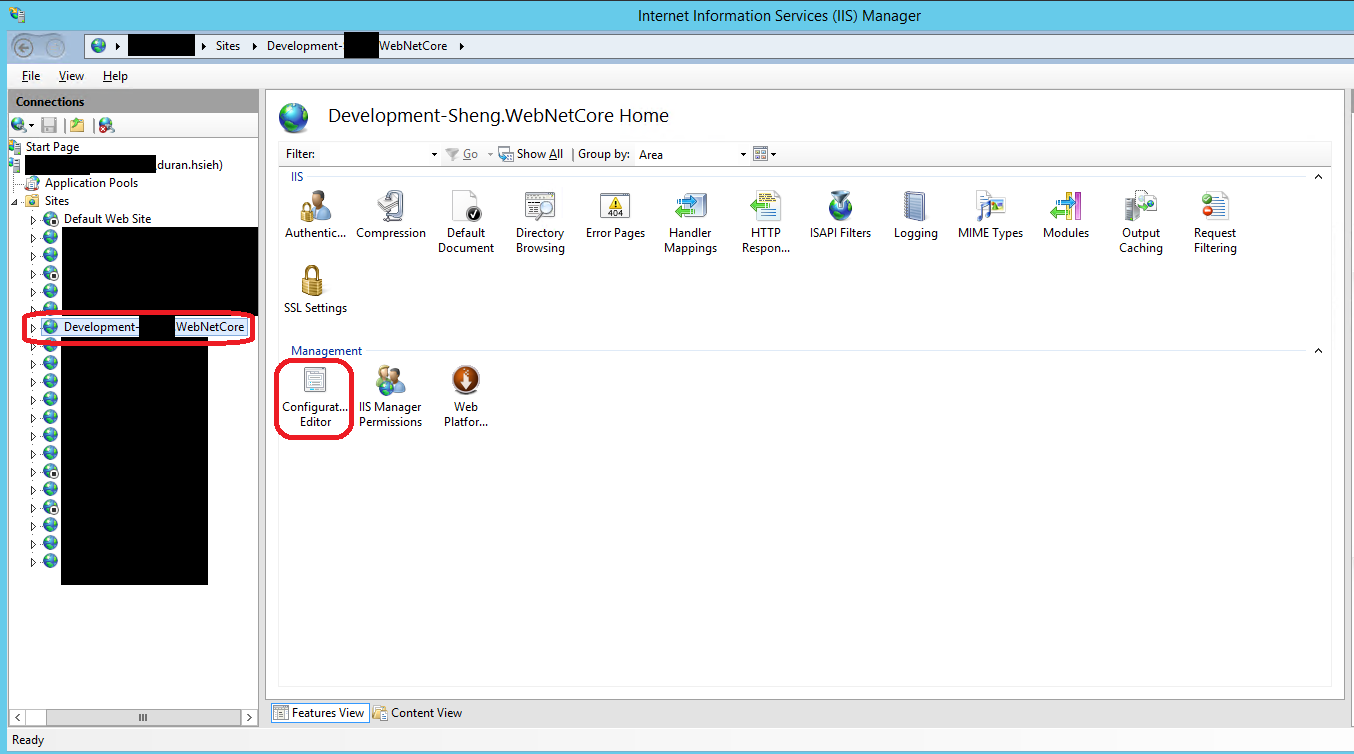Click the forward navigation arrow
1354x754 pixels.
[x=55, y=46]
